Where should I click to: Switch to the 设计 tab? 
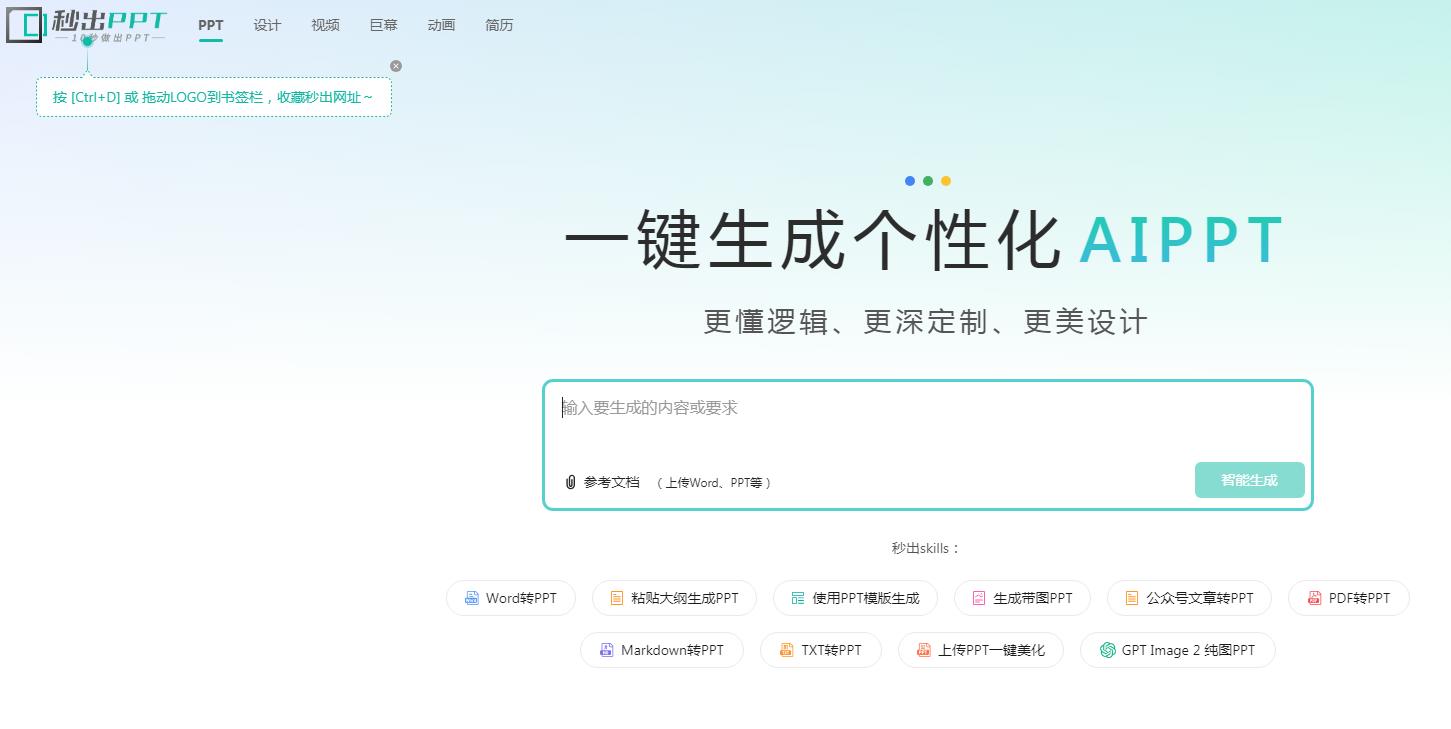click(267, 25)
